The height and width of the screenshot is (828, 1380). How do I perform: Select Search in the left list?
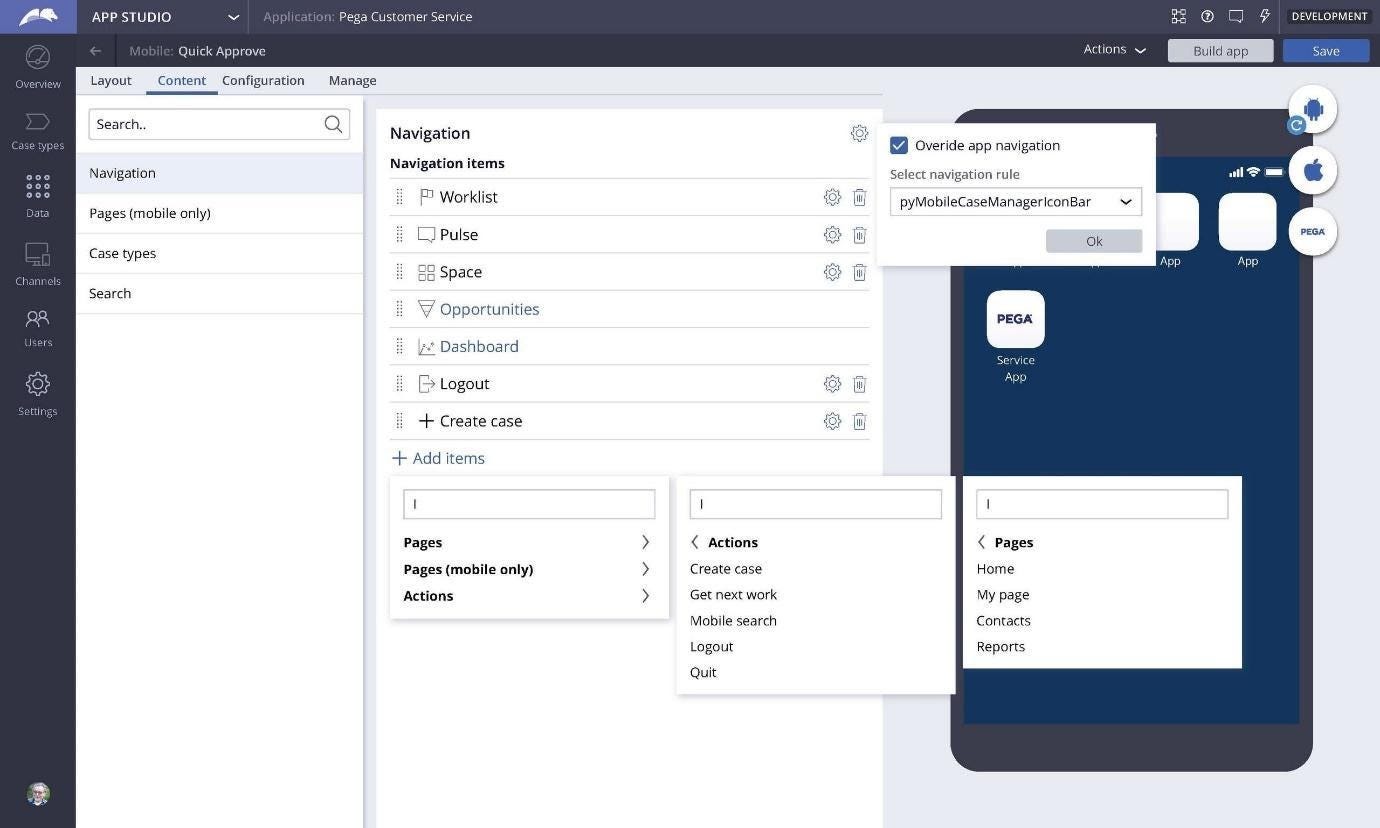tap(220, 293)
